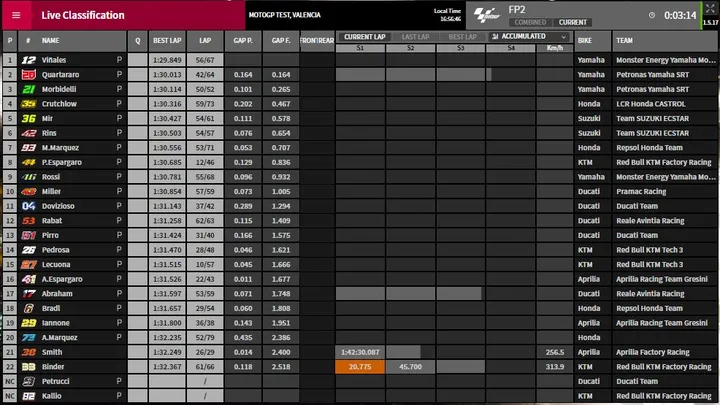Click Crutchlow's lap count 59/73
Viewport: 720px width, 405px height.
(205, 104)
